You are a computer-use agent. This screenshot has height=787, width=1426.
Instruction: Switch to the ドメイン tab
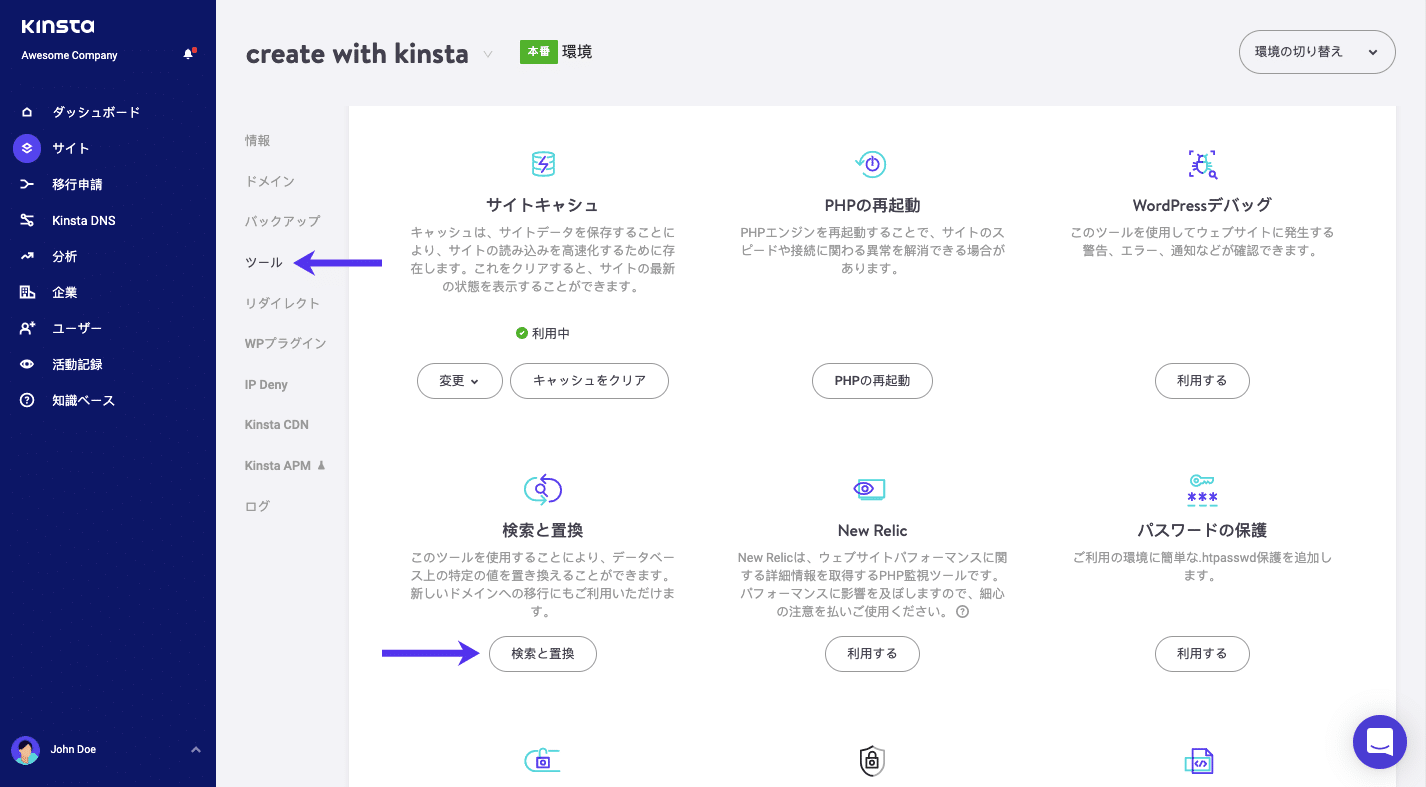(x=270, y=181)
